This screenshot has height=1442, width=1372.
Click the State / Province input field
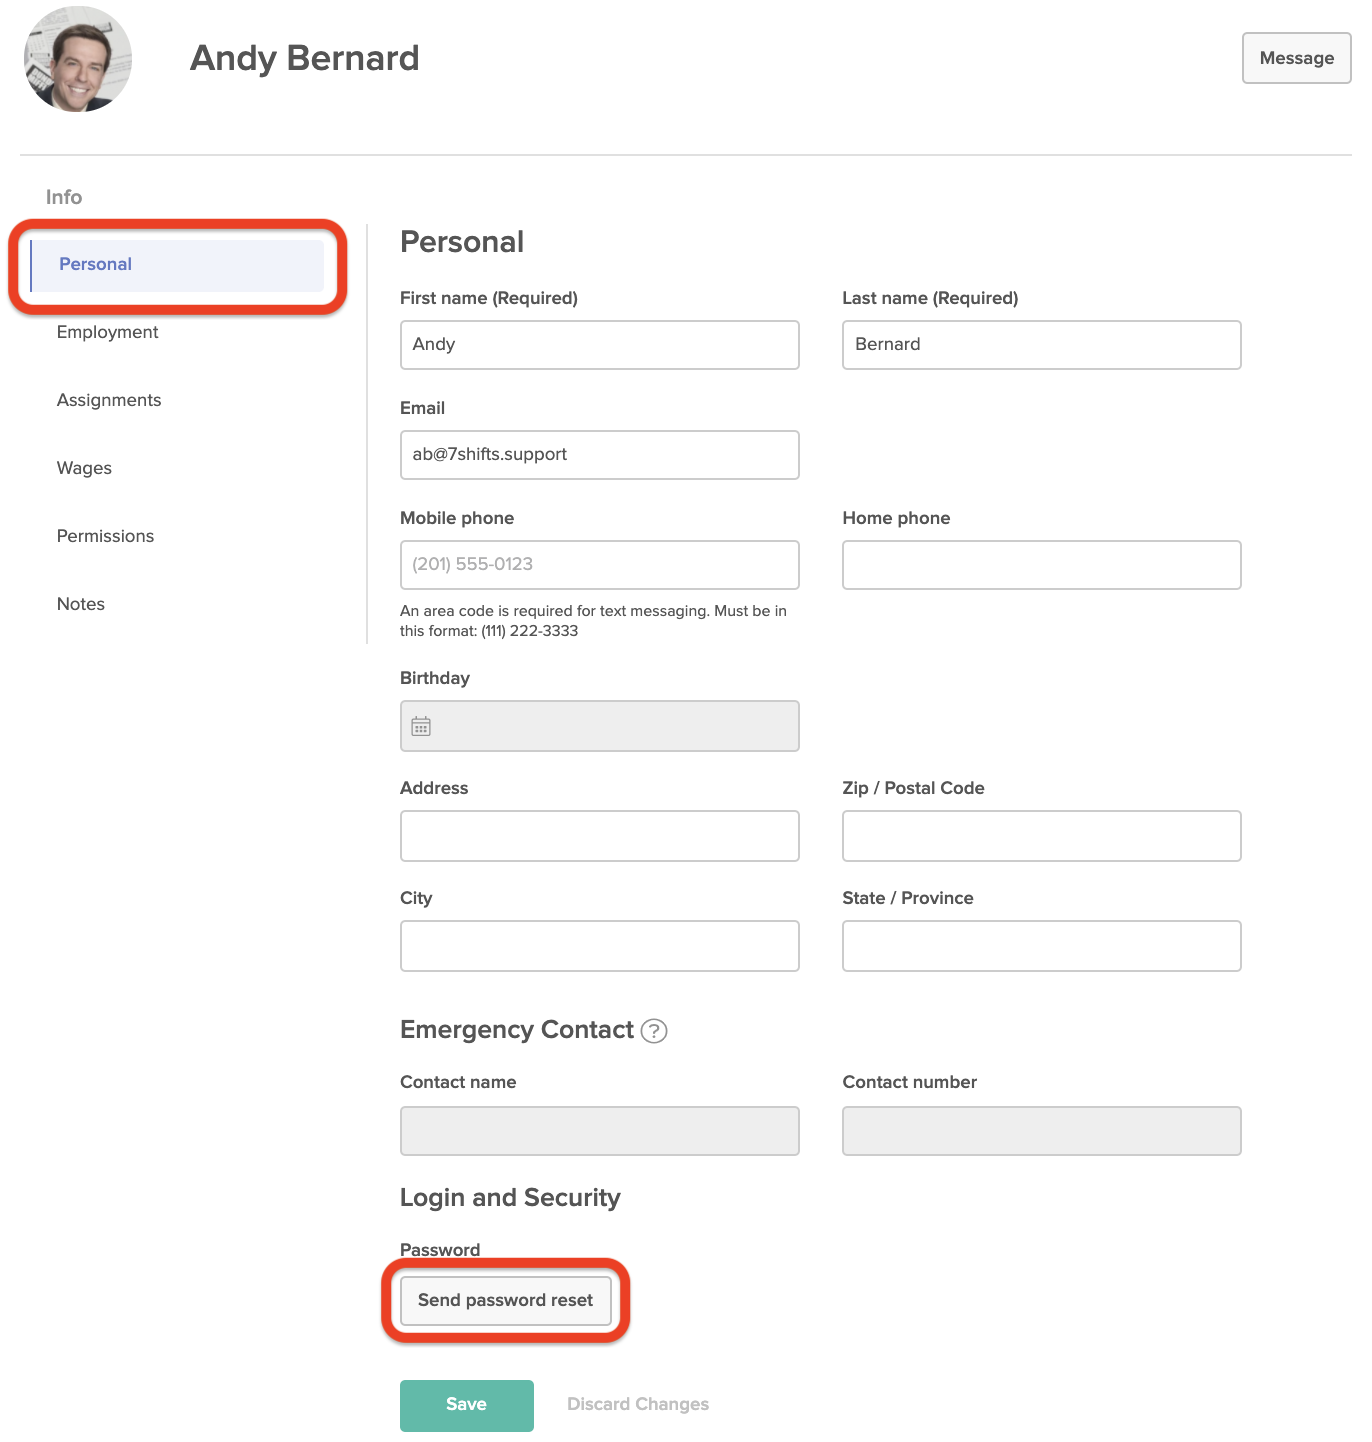click(x=1041, y=946)
